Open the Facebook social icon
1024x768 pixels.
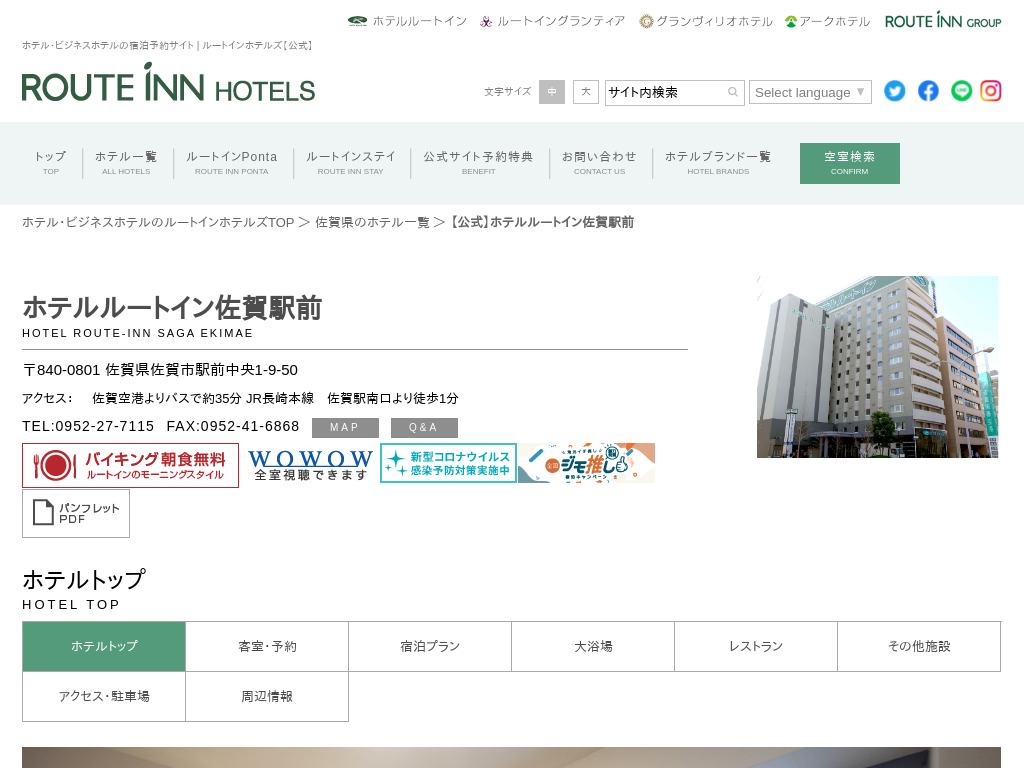(928, 91)
